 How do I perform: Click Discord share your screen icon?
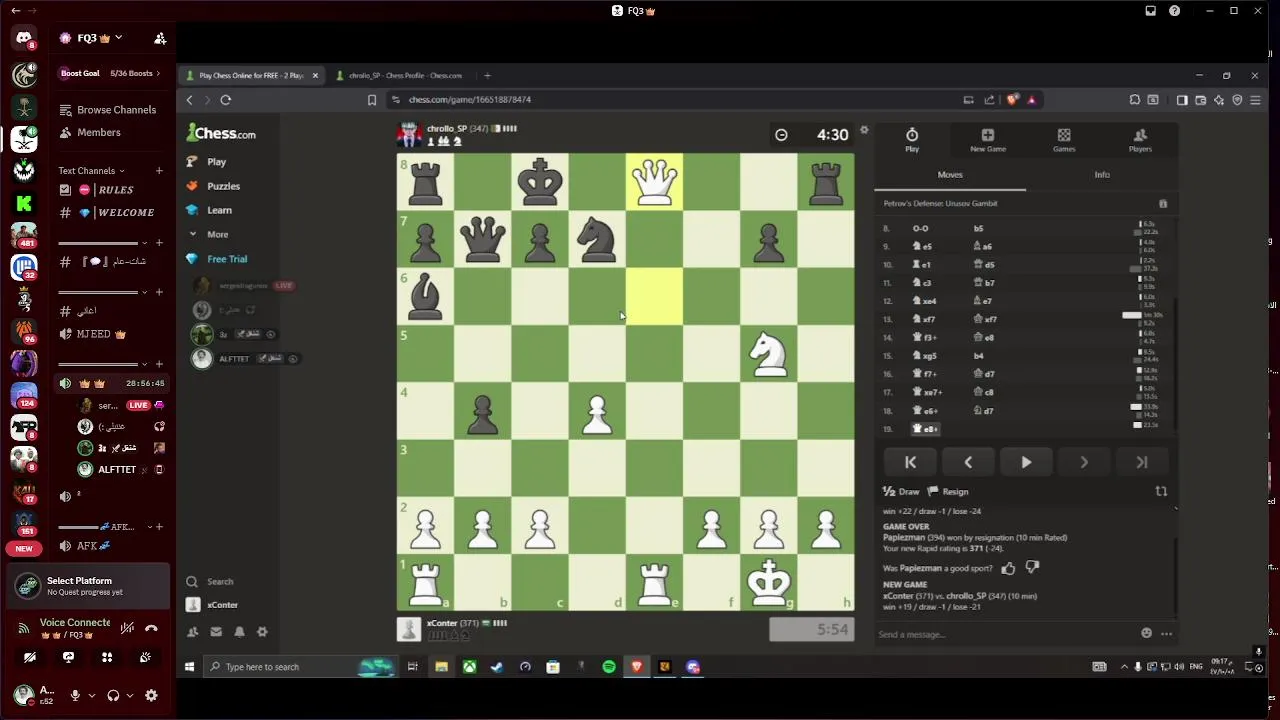68,657
